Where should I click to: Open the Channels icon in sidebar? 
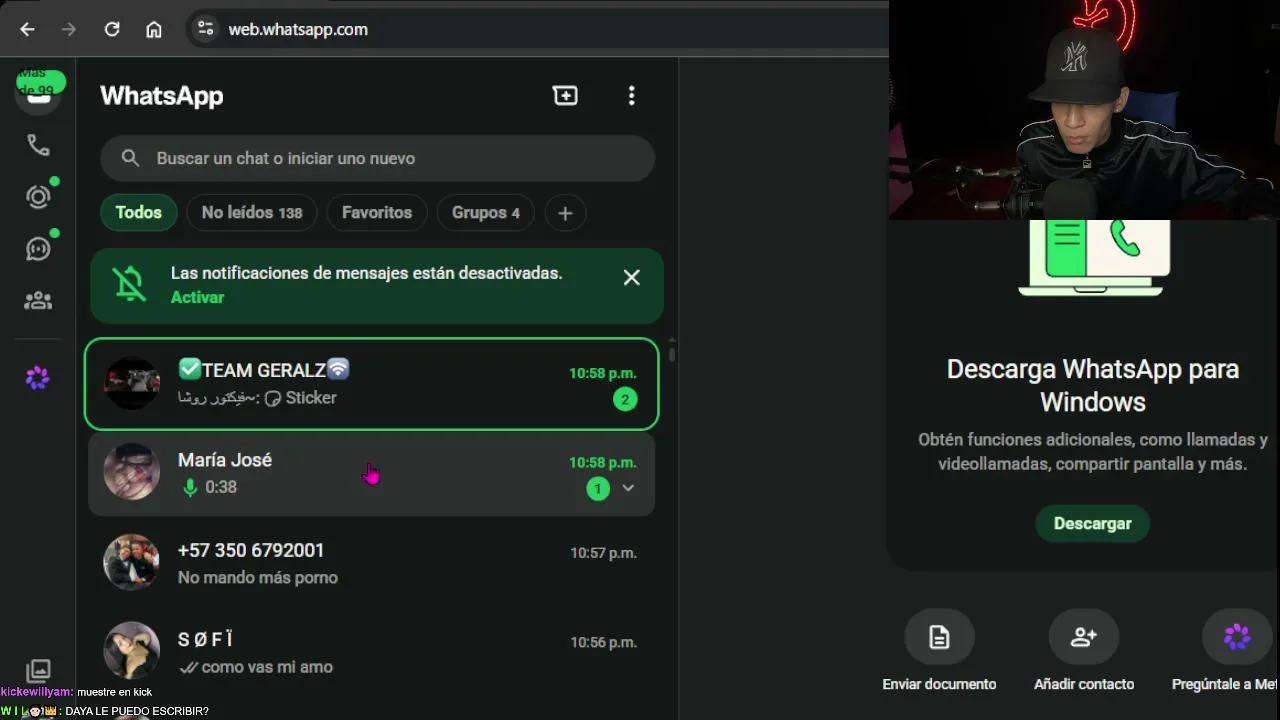tap(38, 249)
